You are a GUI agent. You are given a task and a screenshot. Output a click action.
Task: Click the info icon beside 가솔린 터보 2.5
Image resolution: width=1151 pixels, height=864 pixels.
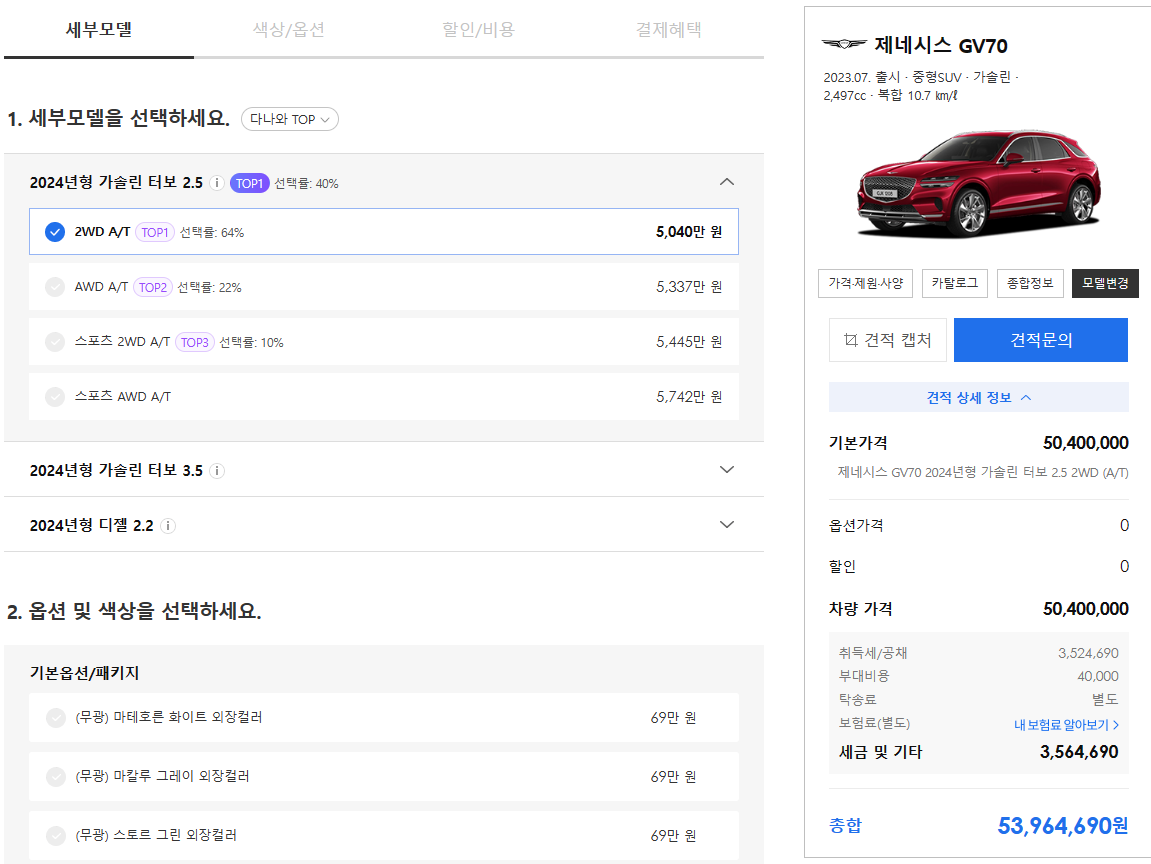coord(217,183)
